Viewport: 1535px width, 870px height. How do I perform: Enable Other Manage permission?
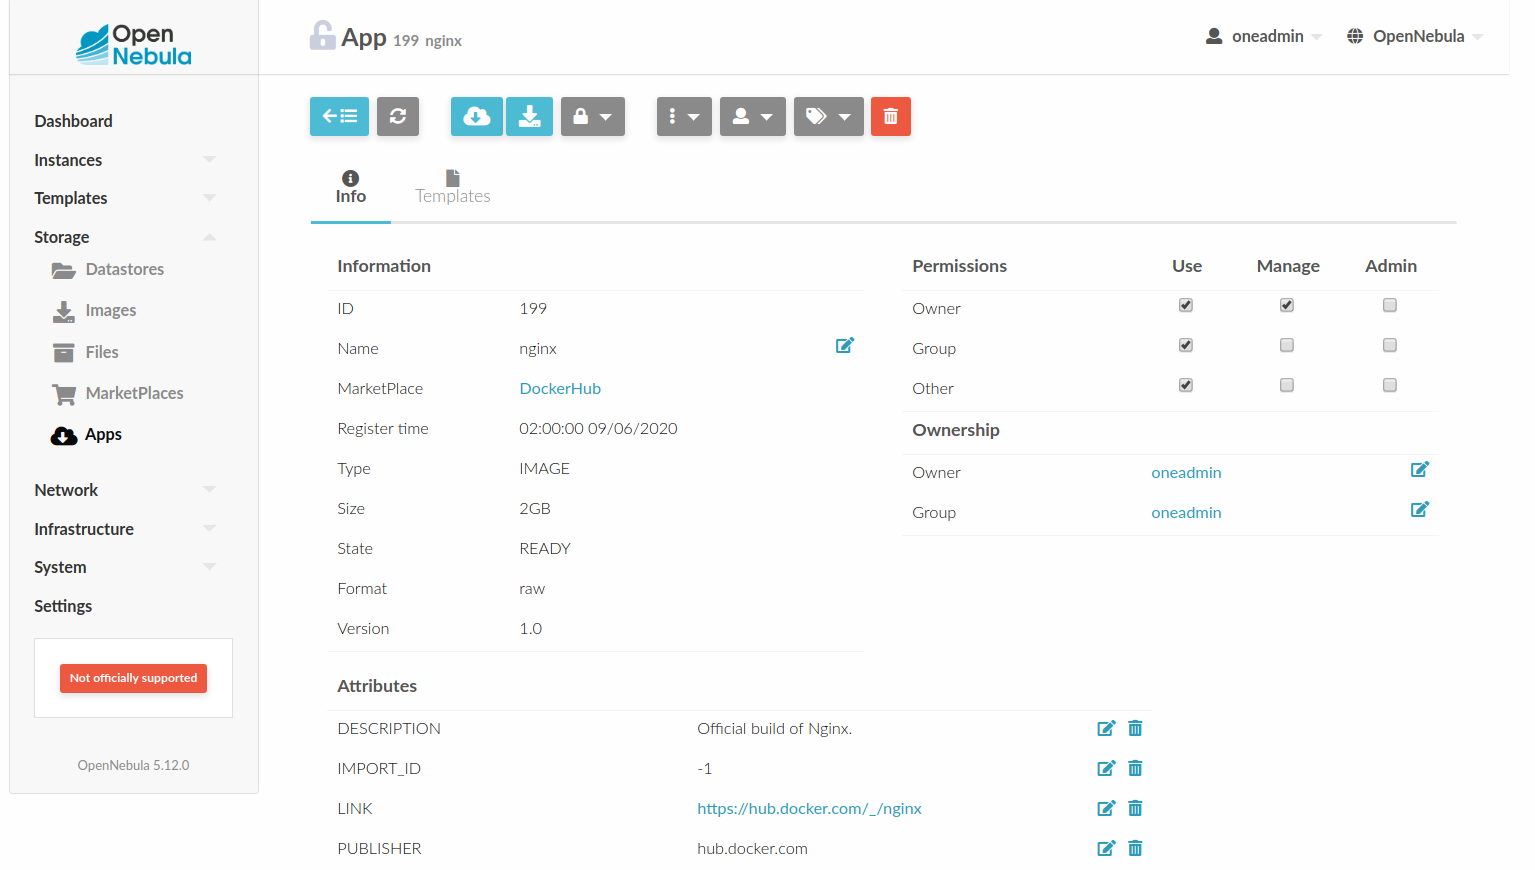point(1287,385)
